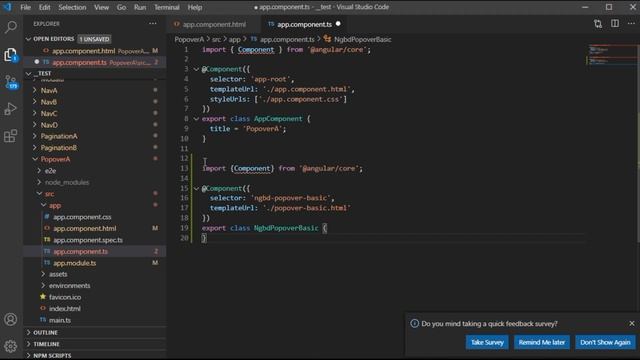The image size is (640, 360).
Task: Expand the environments folder
Action: (43, 285)
